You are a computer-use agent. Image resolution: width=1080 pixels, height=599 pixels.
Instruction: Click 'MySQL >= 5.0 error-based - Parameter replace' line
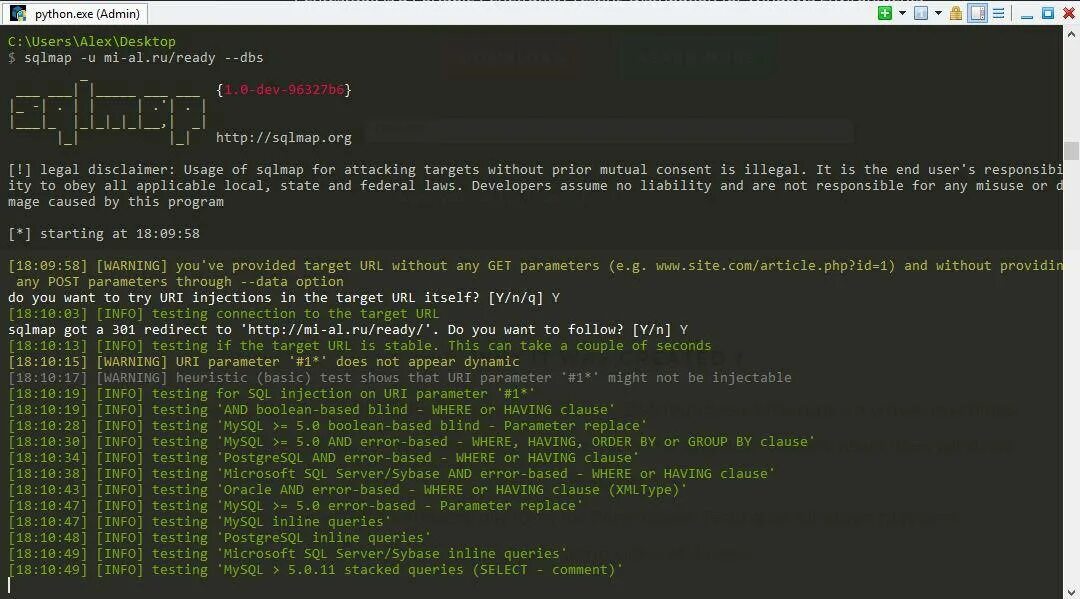295,506
